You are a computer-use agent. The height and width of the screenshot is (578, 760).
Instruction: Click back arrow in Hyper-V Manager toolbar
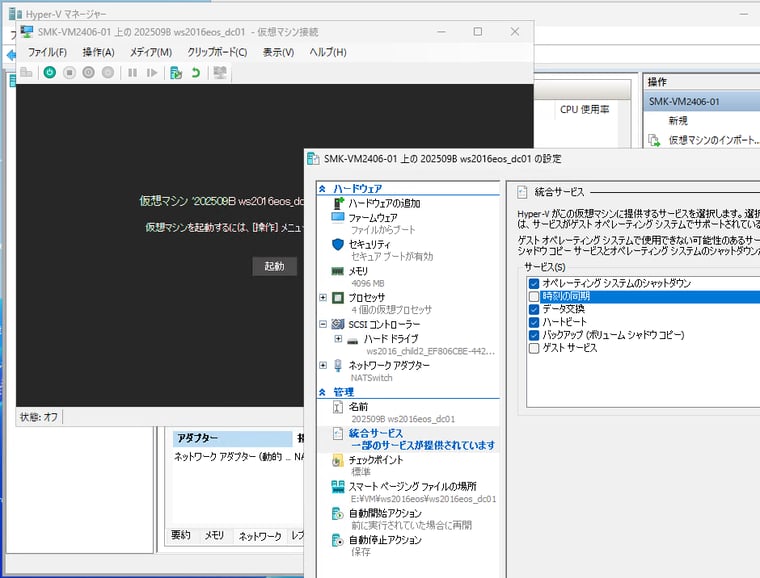[x=11, y=55]
